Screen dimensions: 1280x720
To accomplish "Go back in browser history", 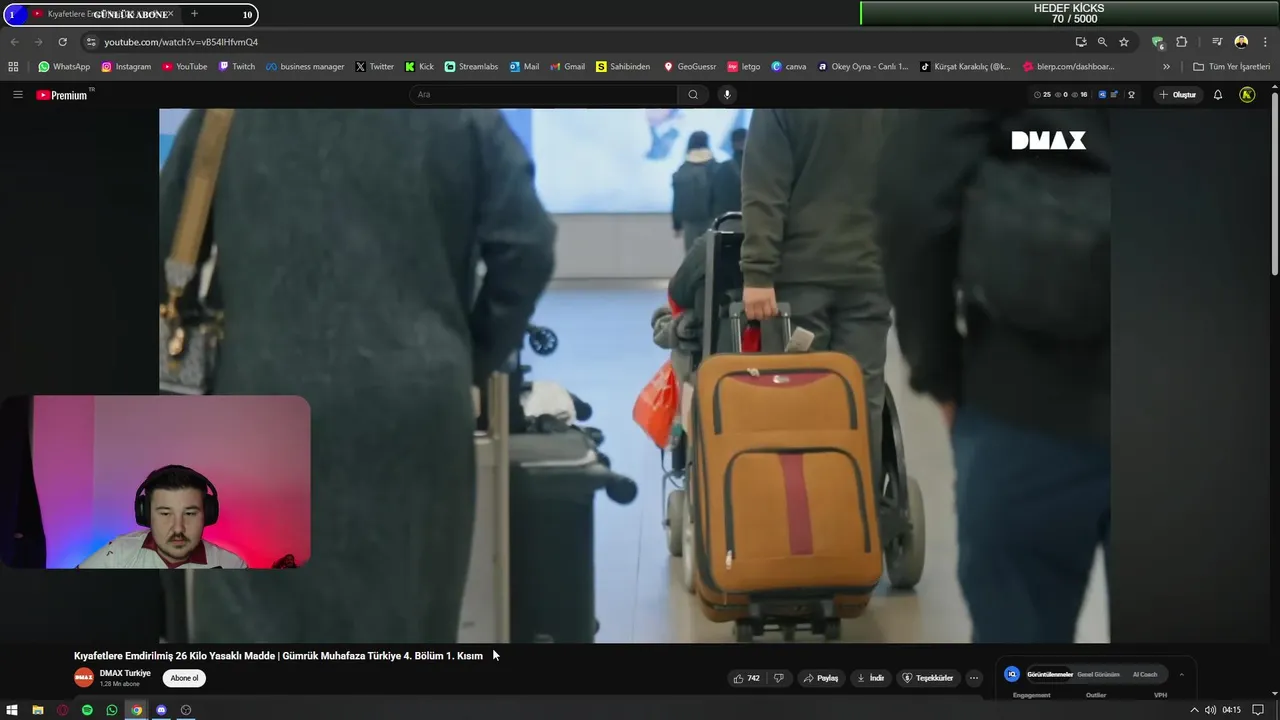I will coord(14,42).
